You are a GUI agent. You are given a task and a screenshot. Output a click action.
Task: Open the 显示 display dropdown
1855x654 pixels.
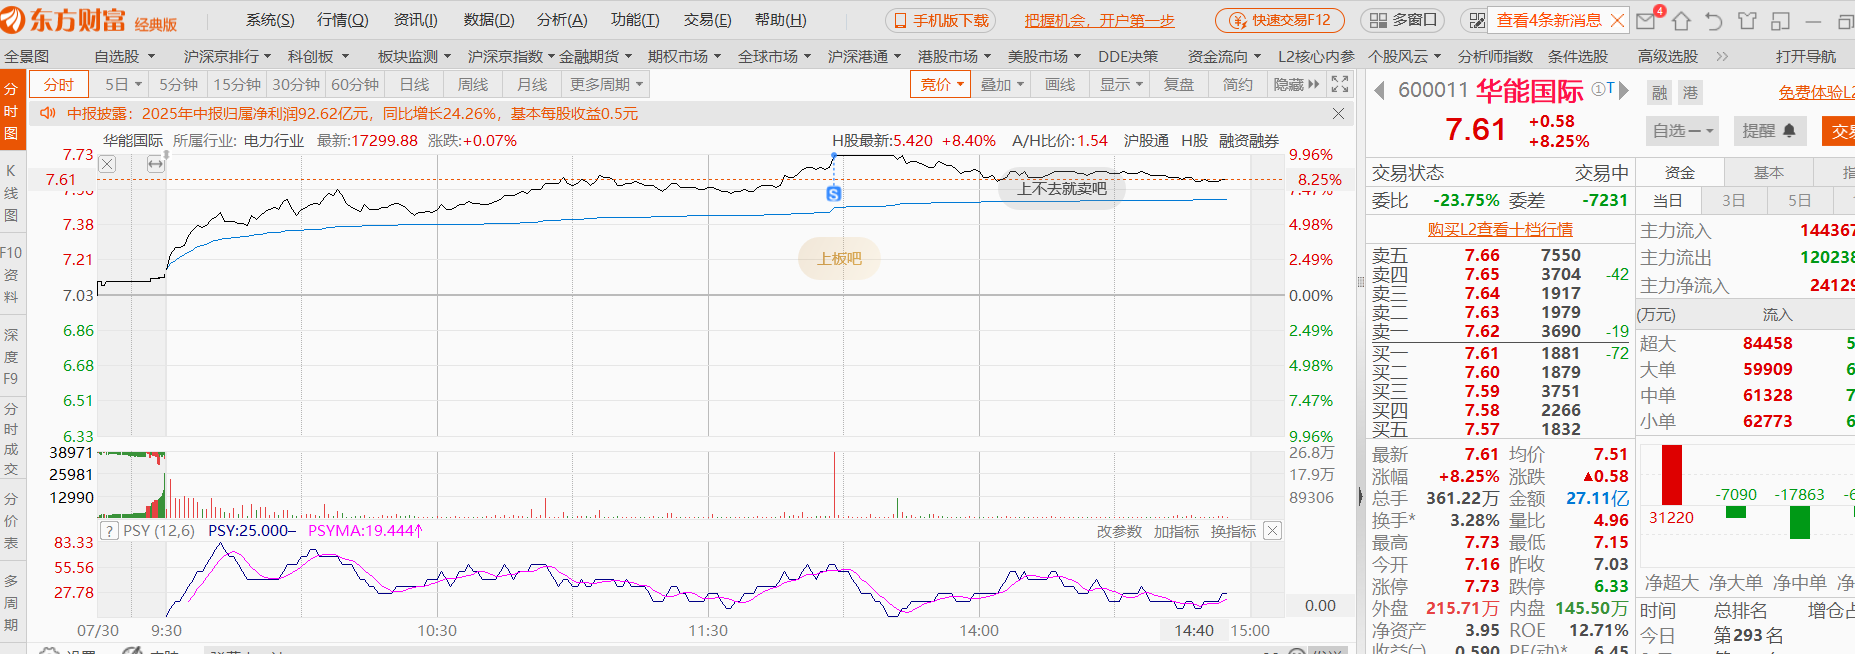(x=1120, y=85)
